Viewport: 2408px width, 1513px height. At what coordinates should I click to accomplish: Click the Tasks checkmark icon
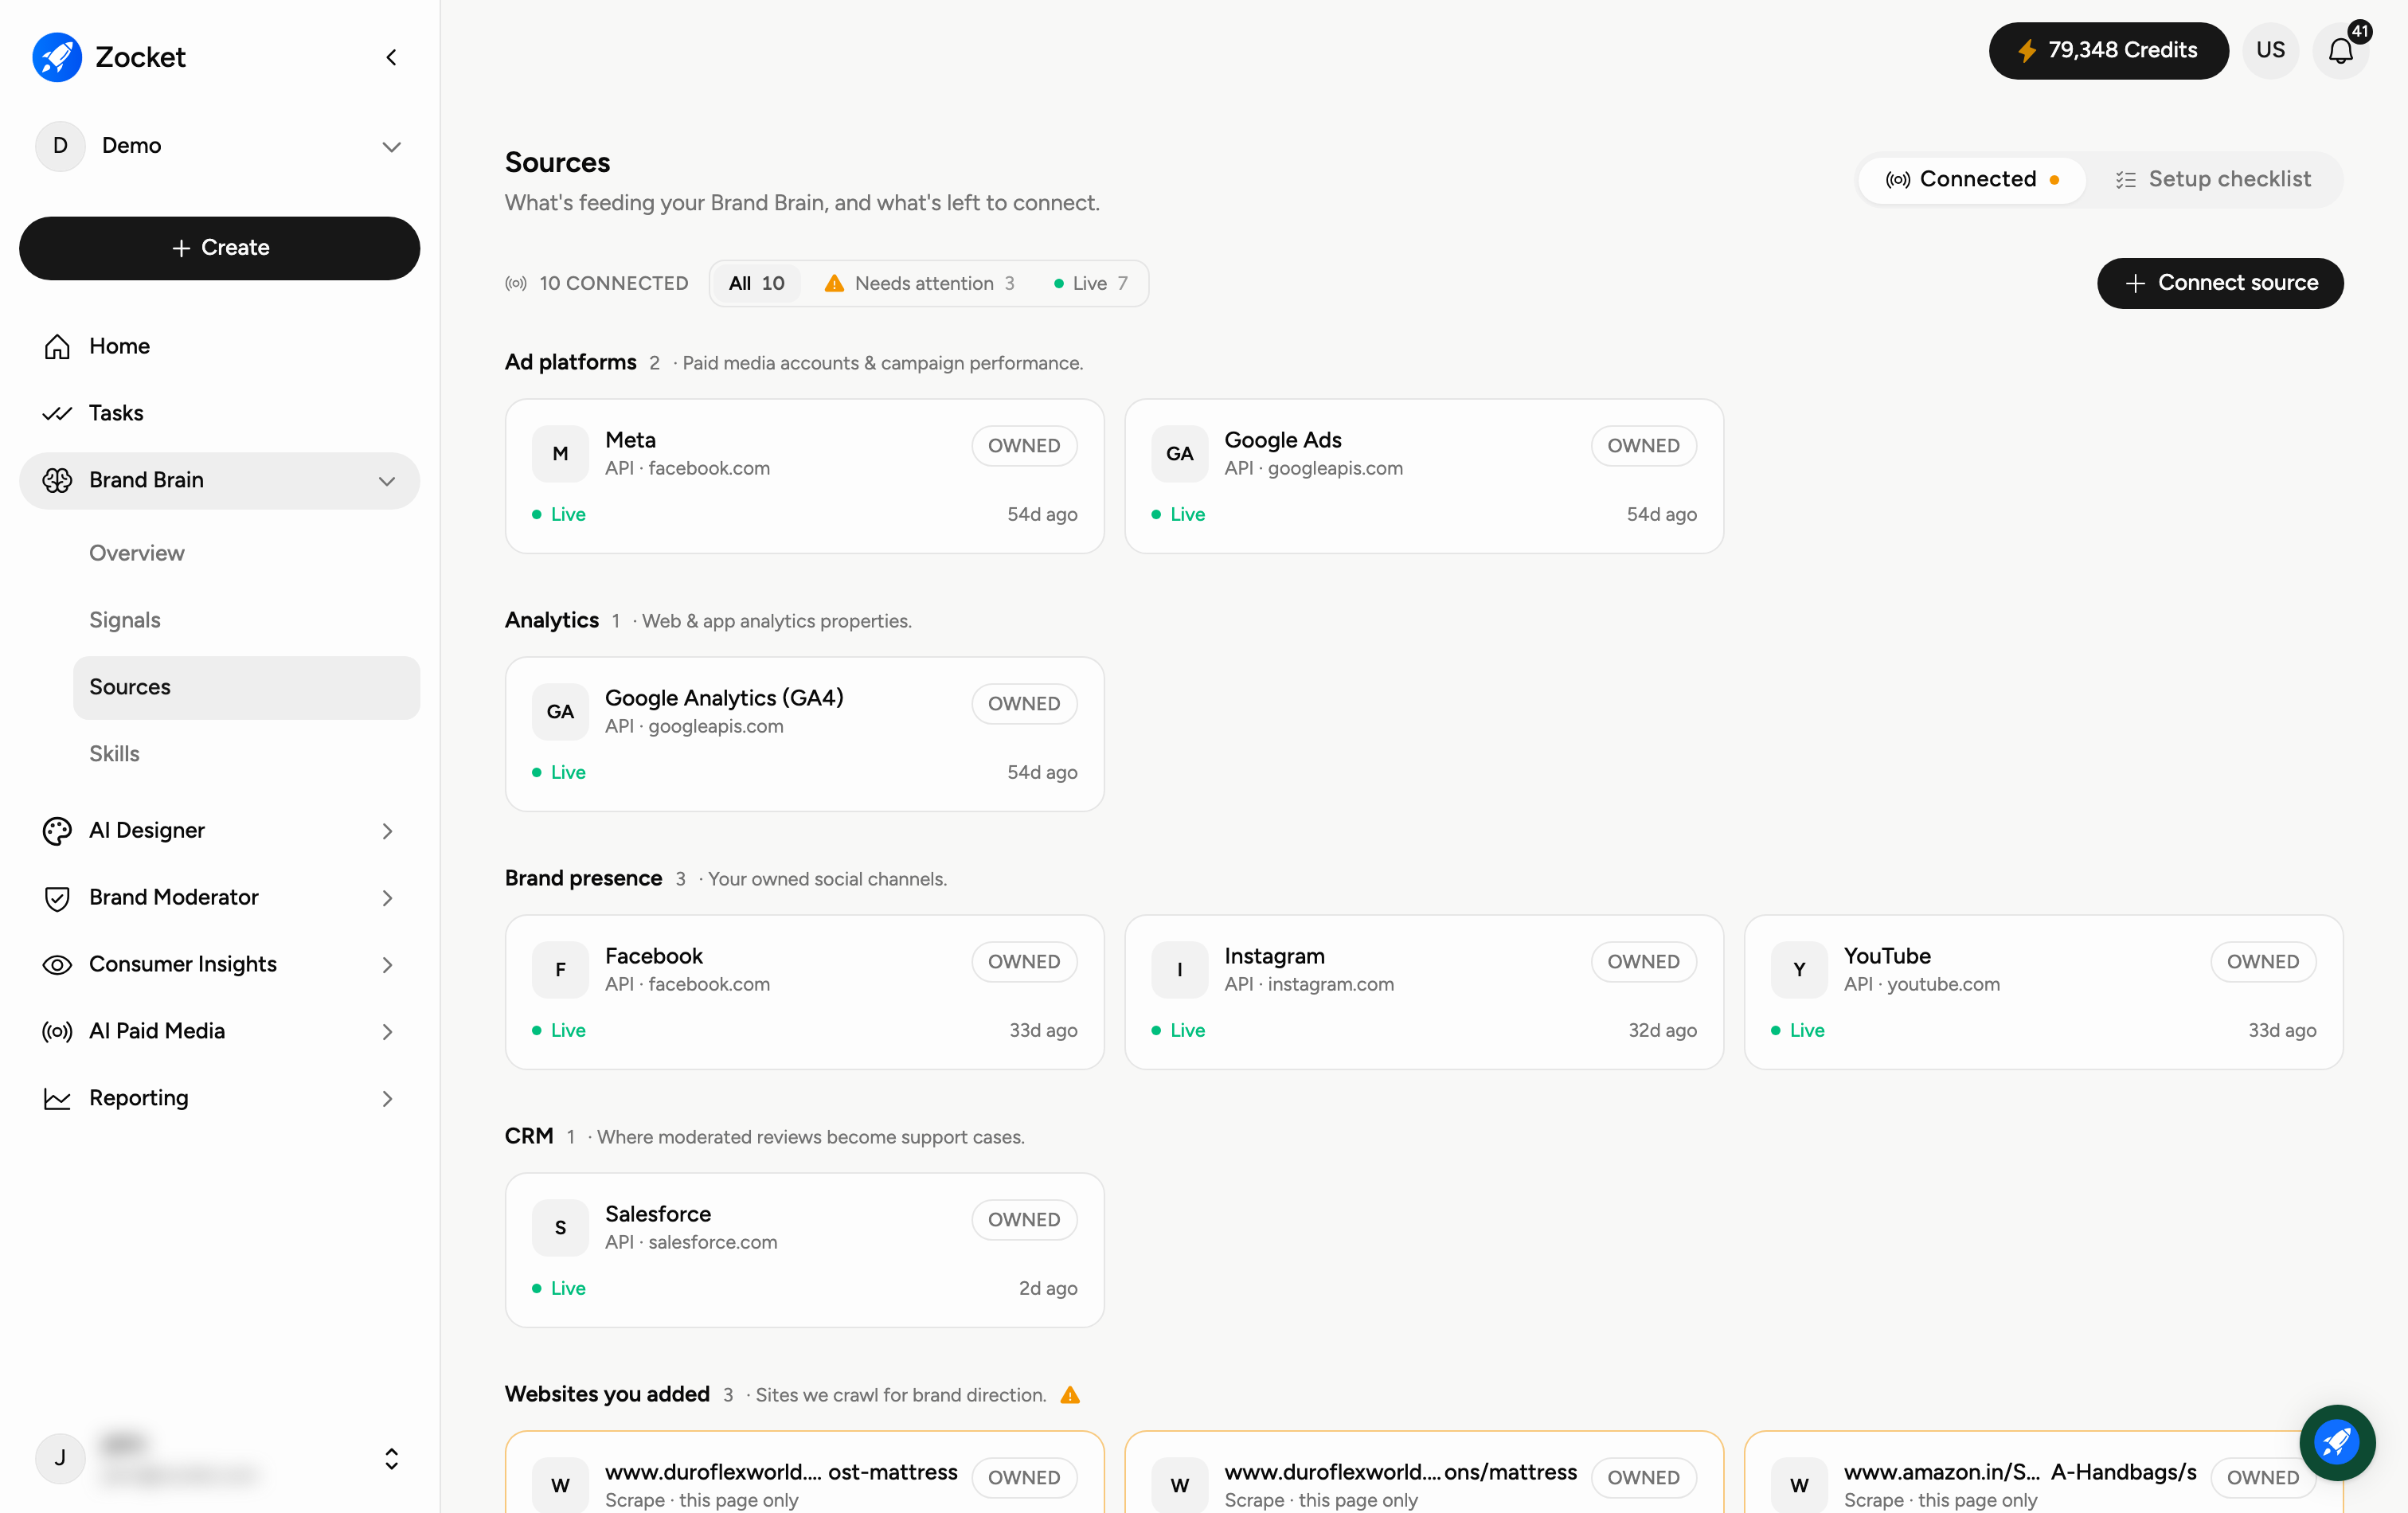coord(57,413)
